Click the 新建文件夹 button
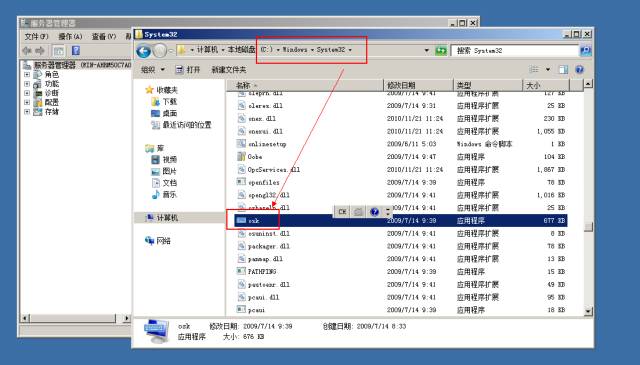This screenshot has width=640, height=365. point(229,70)
